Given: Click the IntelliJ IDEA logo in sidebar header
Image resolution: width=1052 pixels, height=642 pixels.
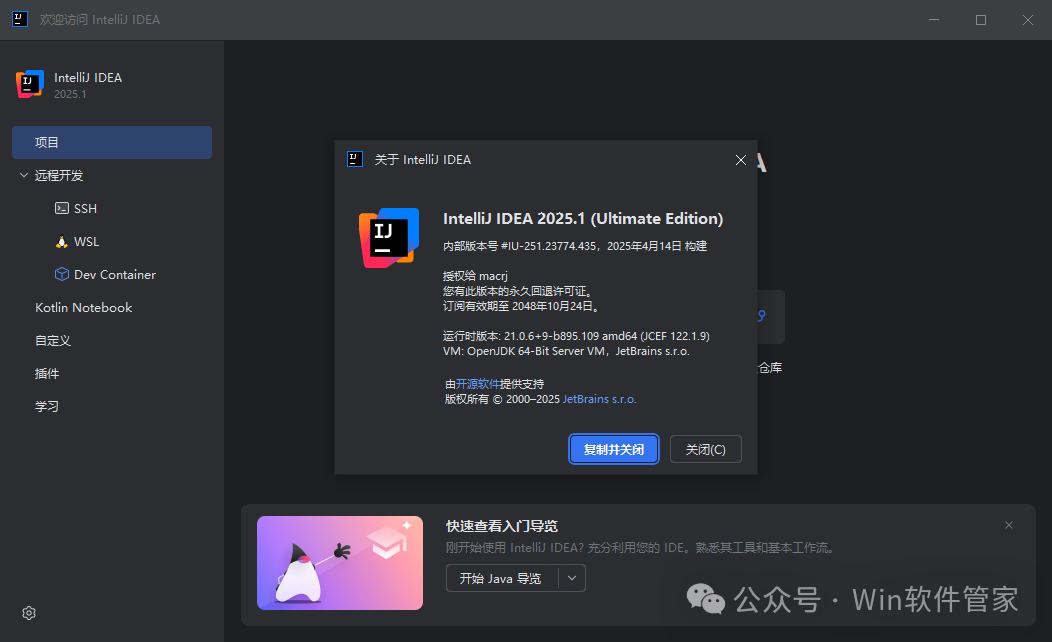Looking at the screenshot, I should click(x=30, y=84).
